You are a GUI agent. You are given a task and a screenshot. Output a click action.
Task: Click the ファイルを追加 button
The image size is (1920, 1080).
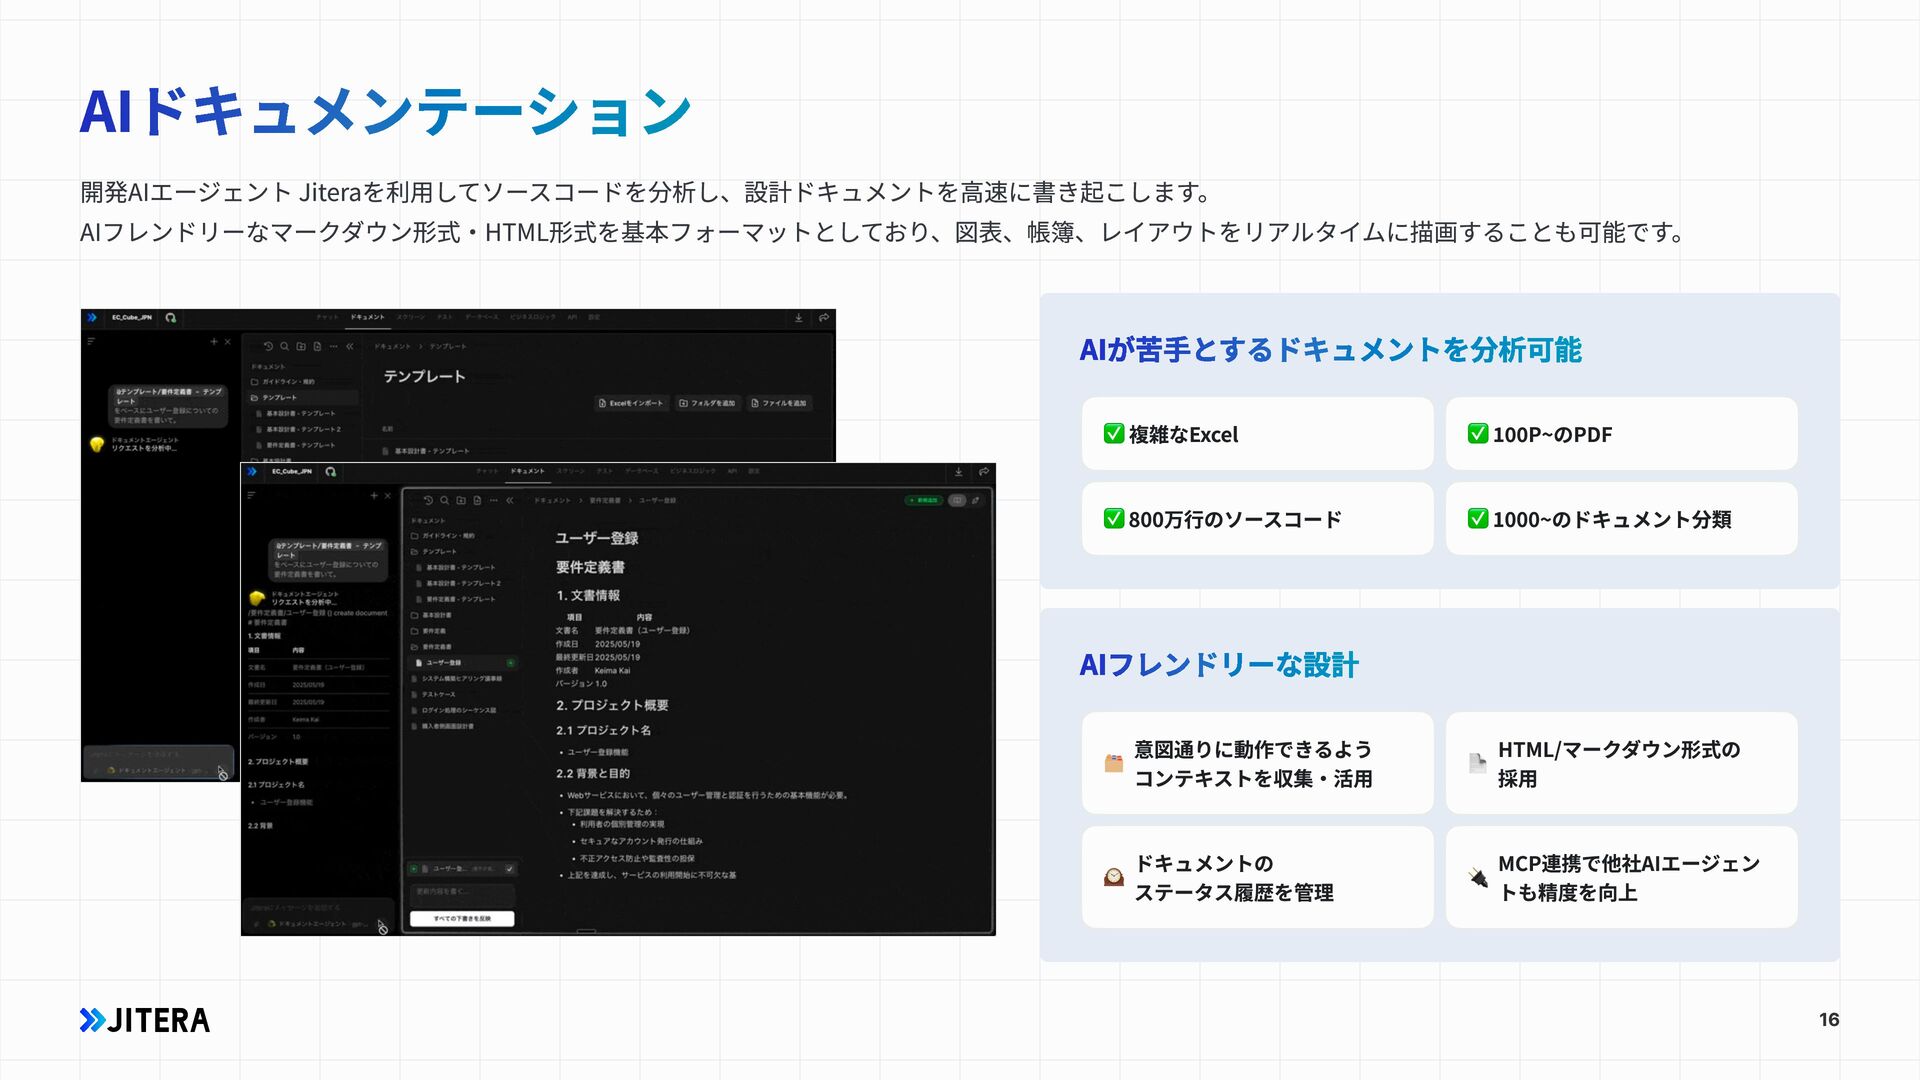(x=779, y=403)
